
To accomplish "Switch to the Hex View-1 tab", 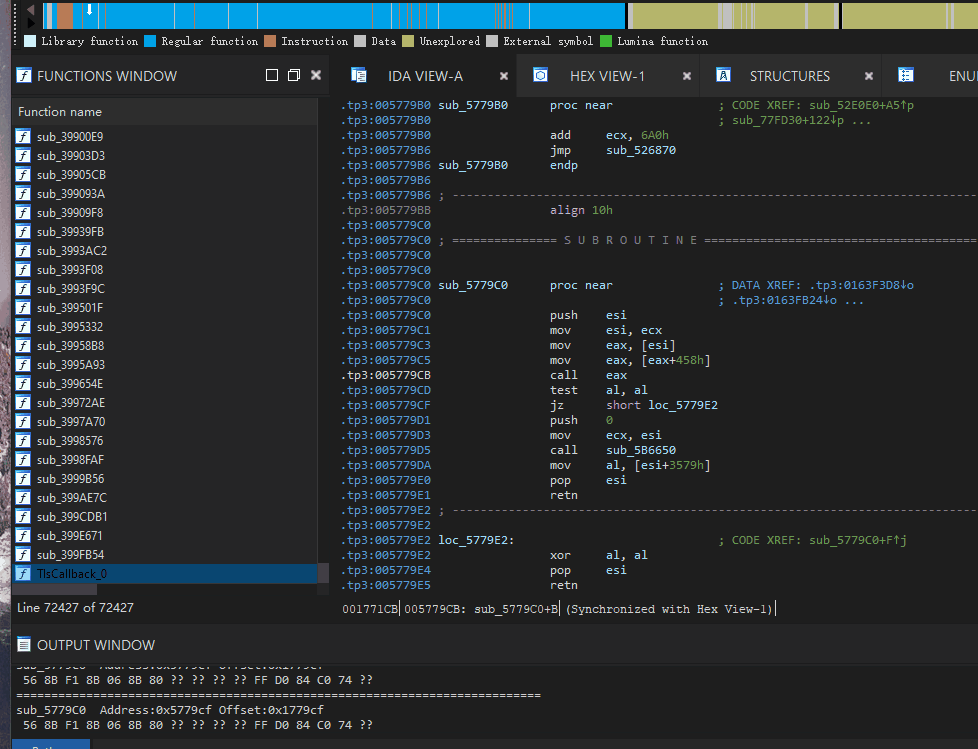I will click(607, 76).
